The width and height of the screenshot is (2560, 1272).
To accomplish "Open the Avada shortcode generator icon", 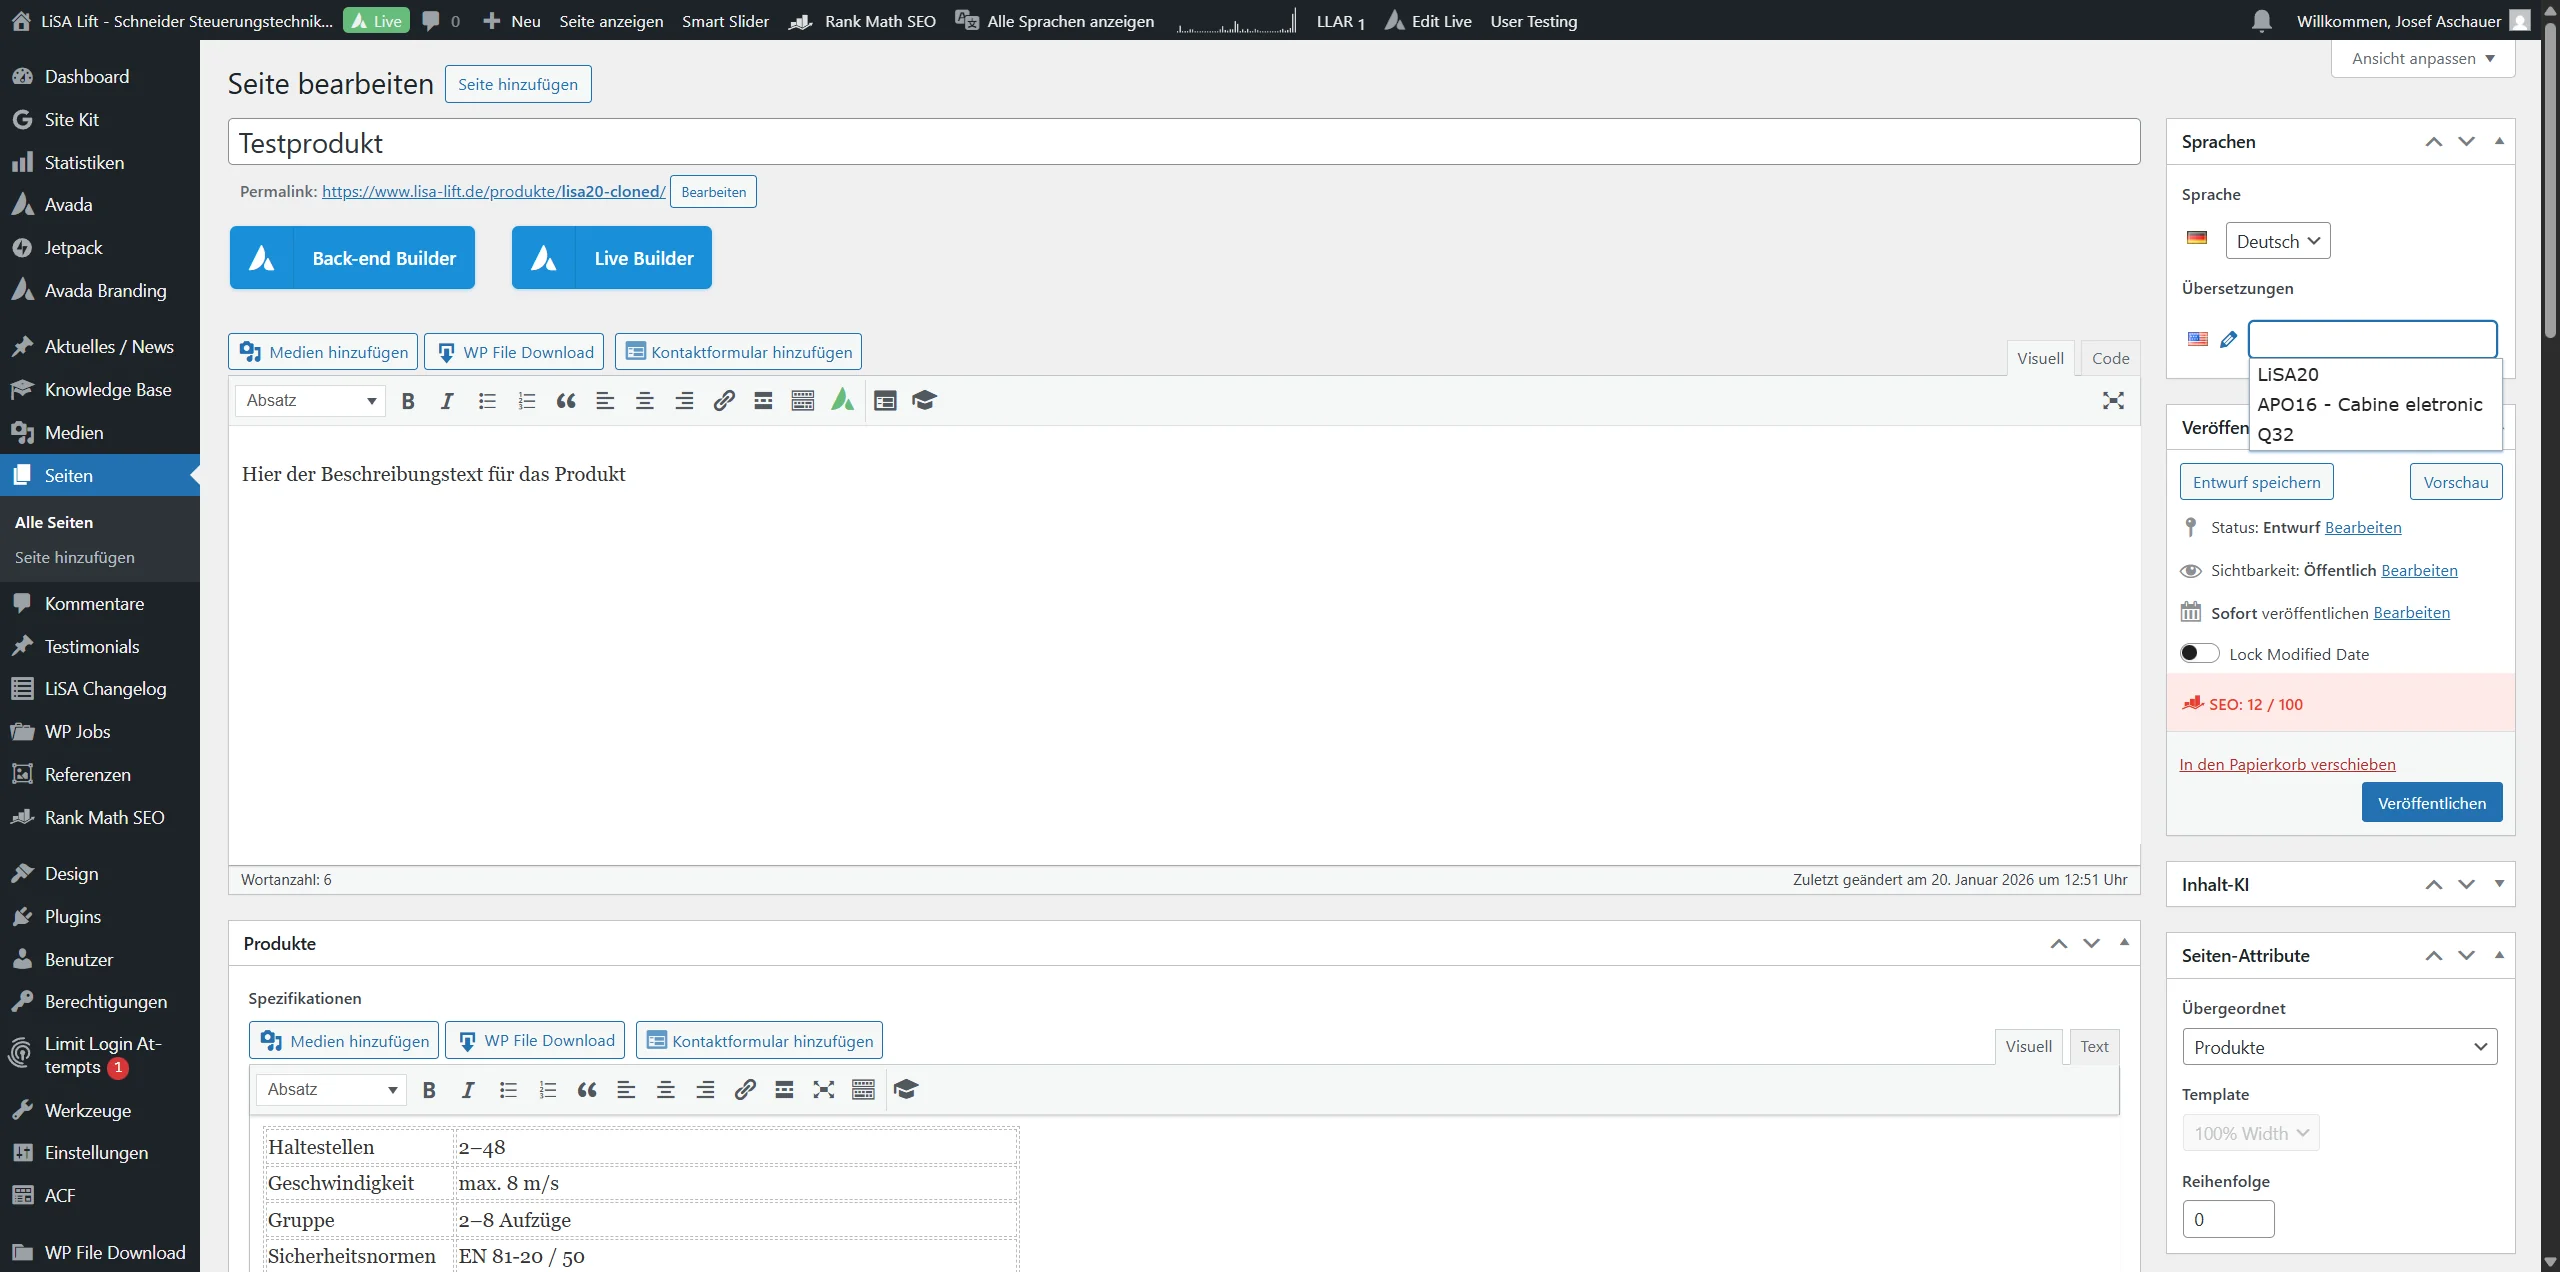I will point(843,401).
